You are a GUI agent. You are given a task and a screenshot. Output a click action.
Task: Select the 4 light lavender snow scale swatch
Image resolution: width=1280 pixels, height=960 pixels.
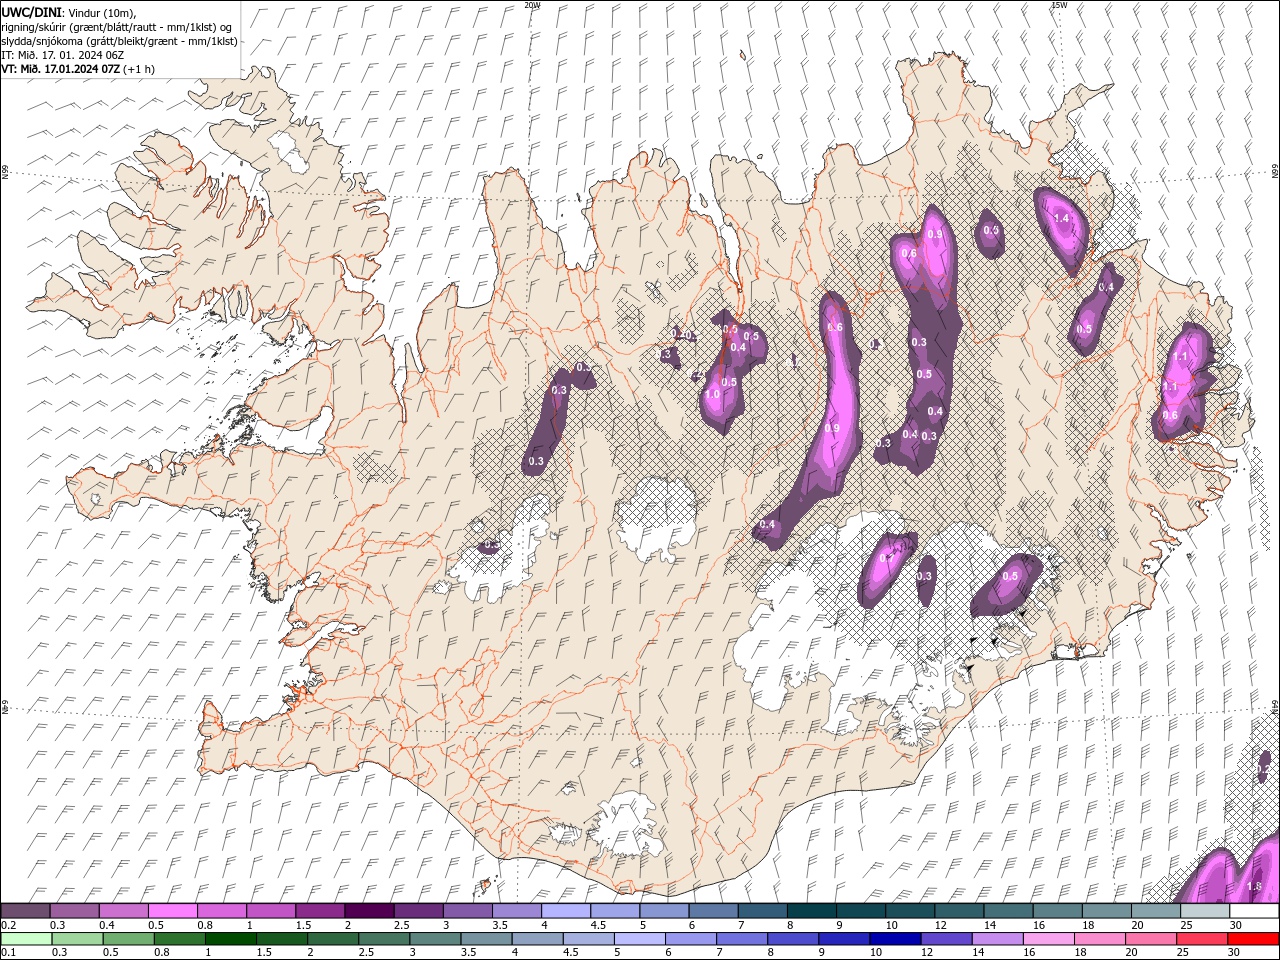click(566, 911)
